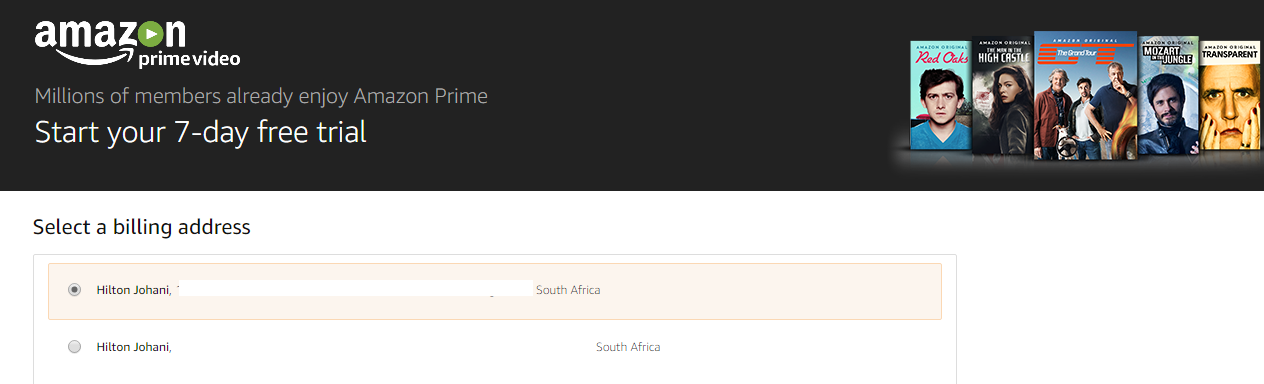
Task: Click South Africa in the second address row
Action: [628, 347]
